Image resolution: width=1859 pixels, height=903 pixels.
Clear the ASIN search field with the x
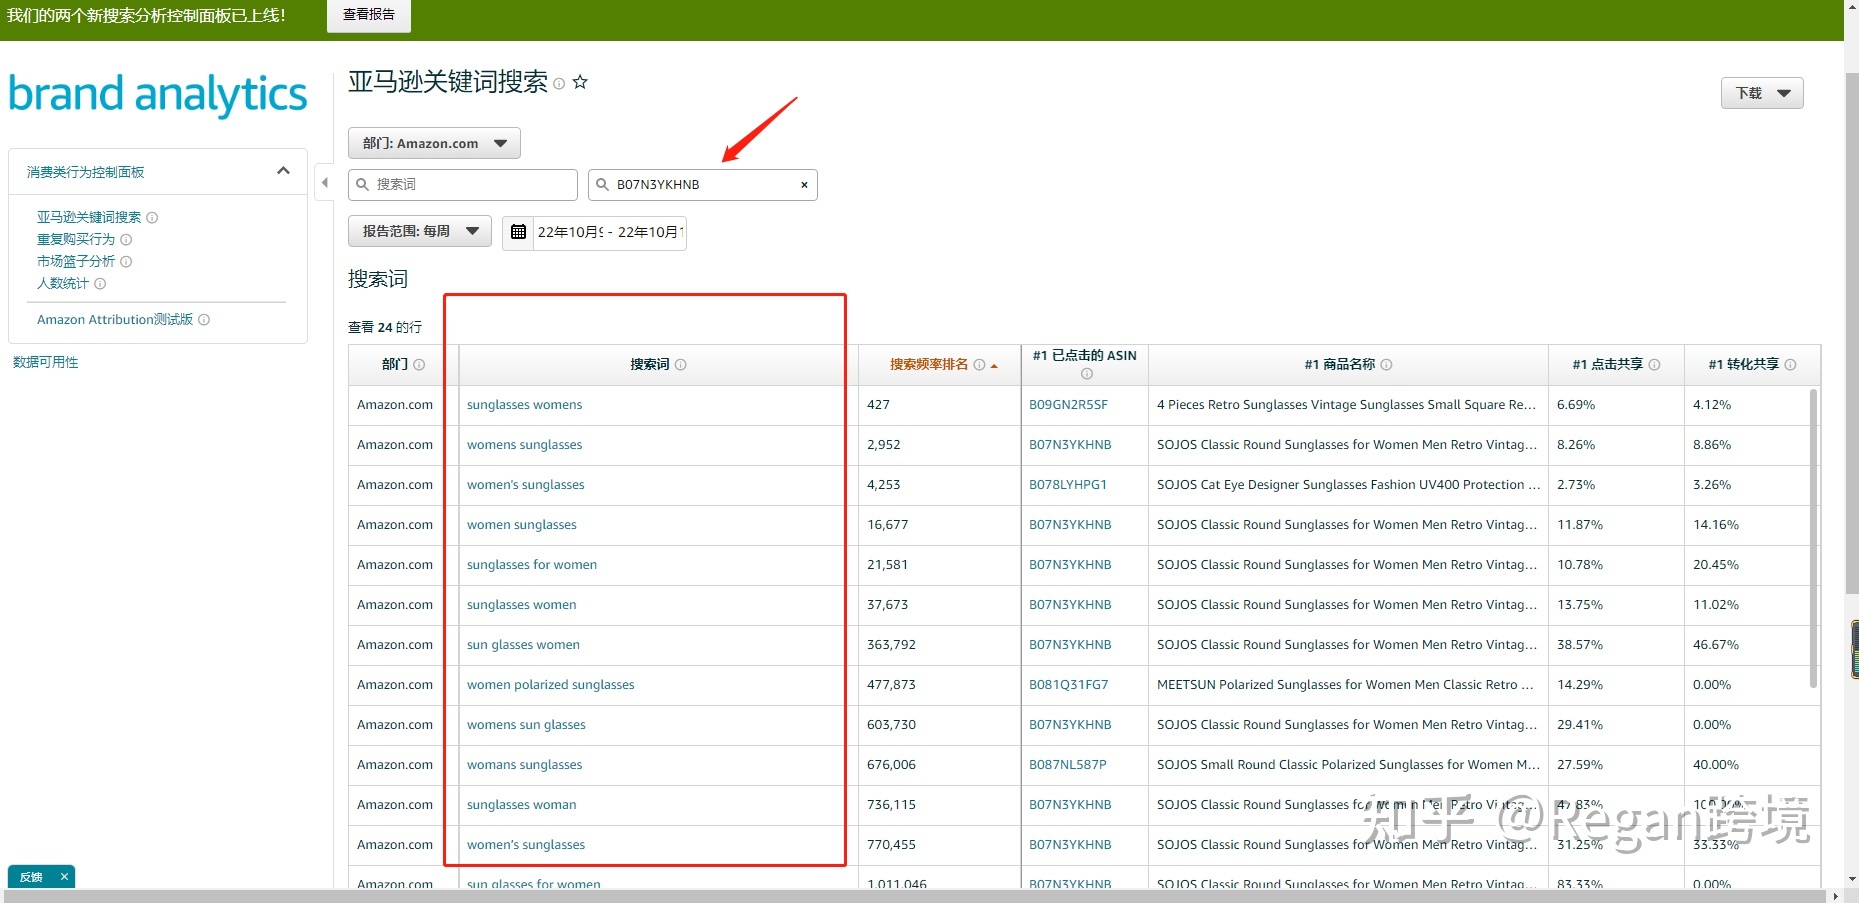click(x=804, y=185)
